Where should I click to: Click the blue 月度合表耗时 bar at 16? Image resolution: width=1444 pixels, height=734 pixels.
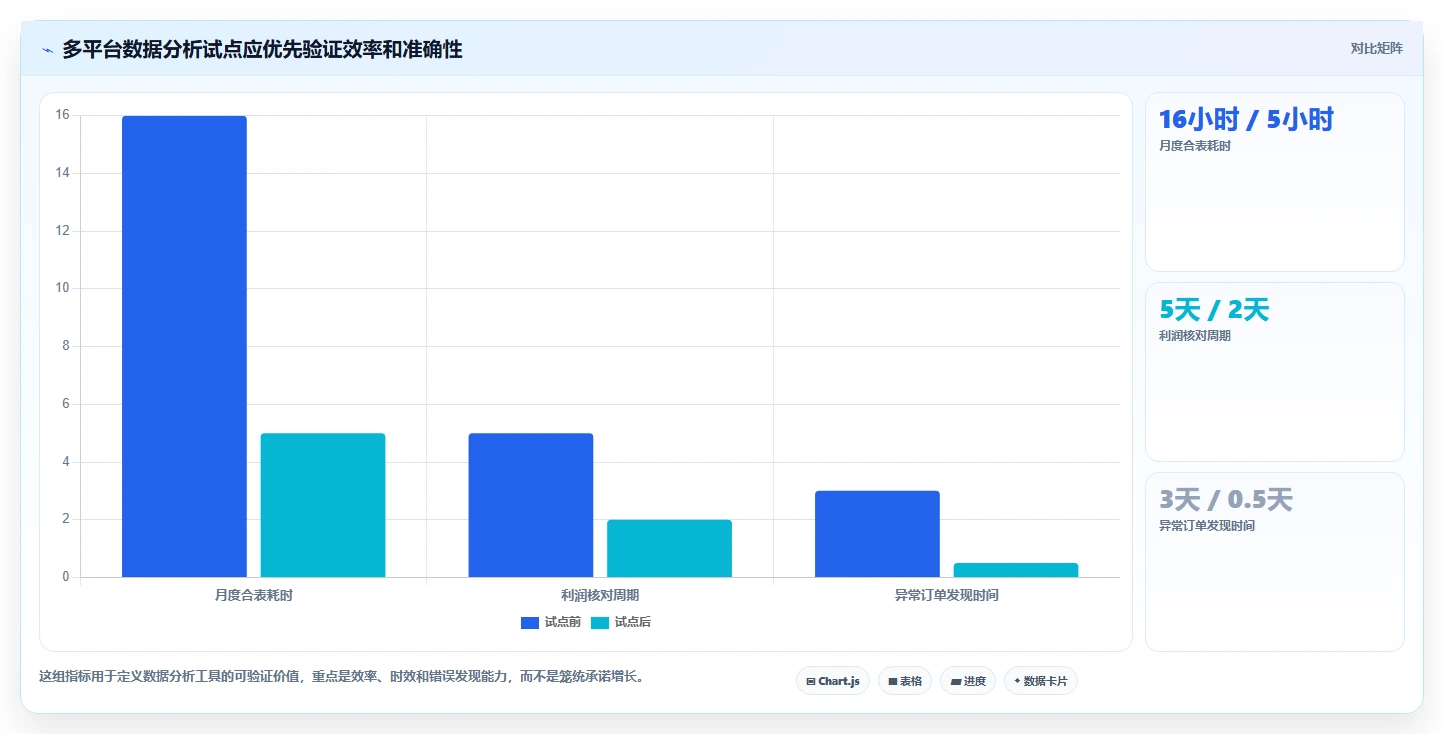[x=184, y=346]
